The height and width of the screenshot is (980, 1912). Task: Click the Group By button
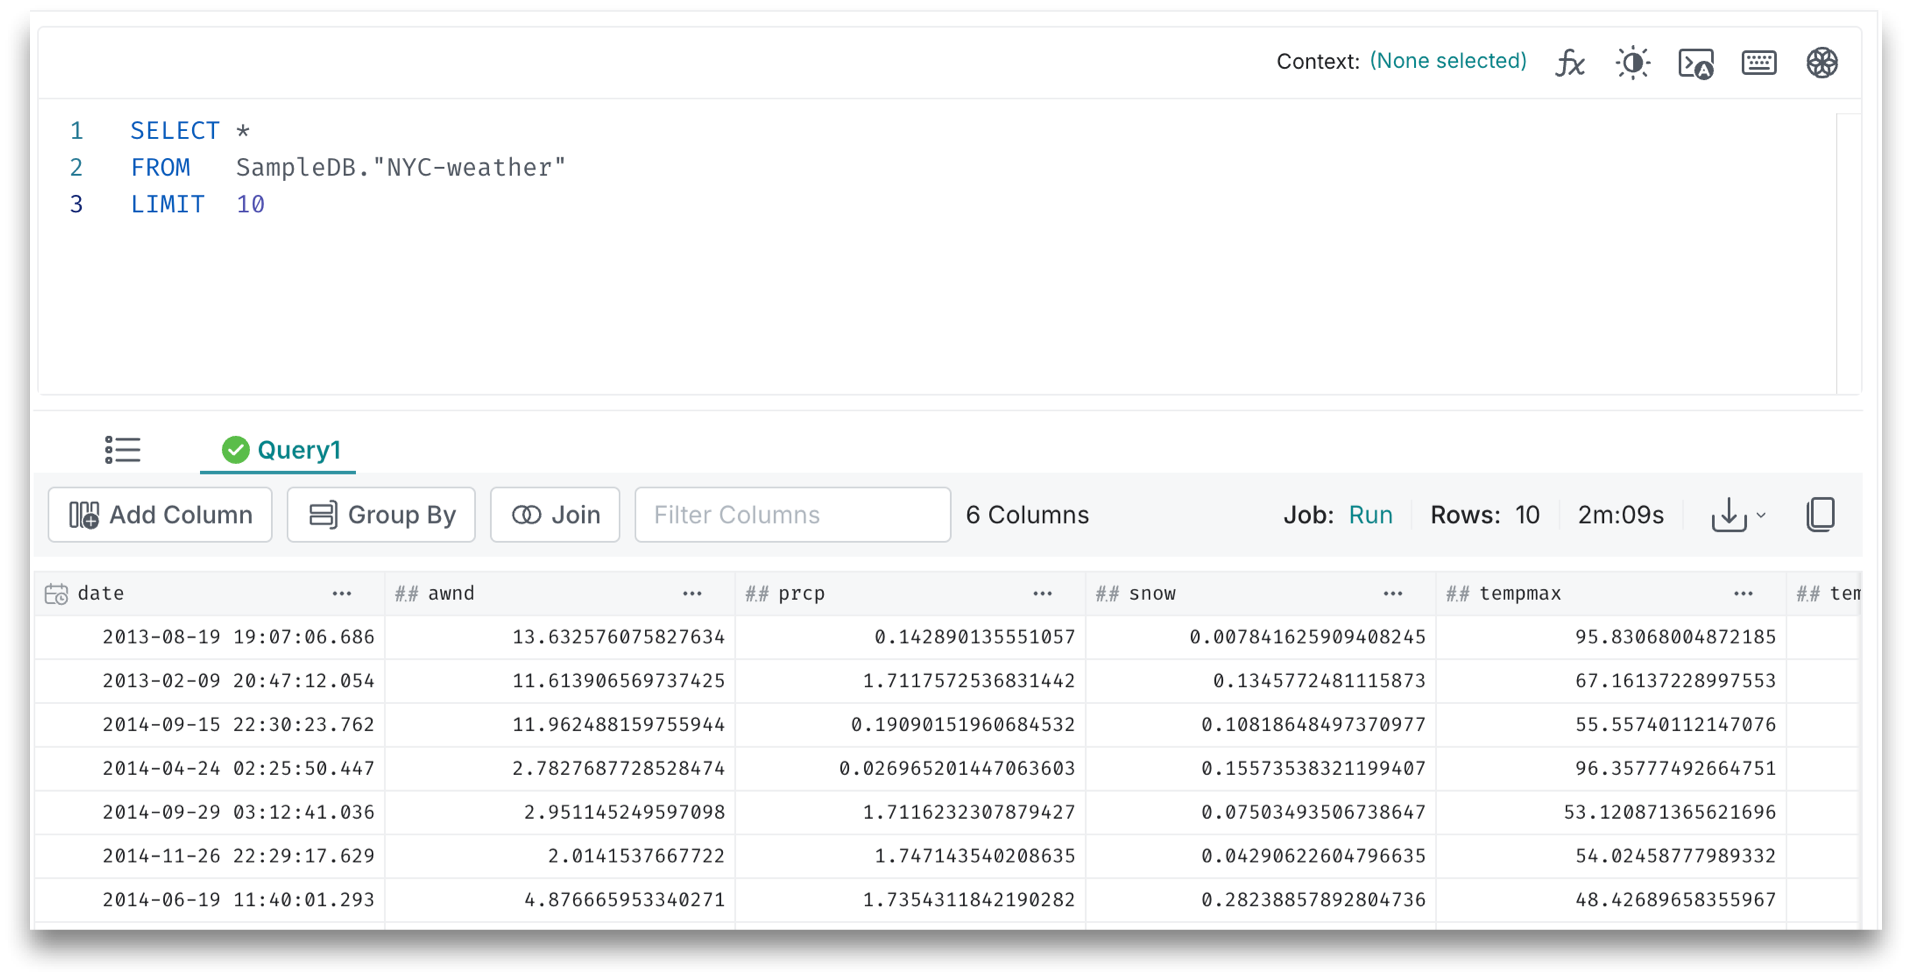point(381,515)
